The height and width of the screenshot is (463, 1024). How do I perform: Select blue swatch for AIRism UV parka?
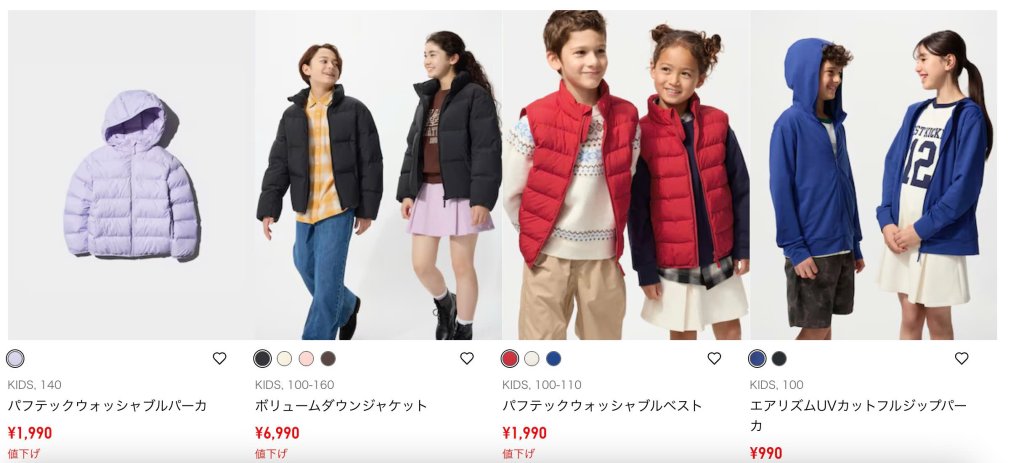(x=757, y=359)
